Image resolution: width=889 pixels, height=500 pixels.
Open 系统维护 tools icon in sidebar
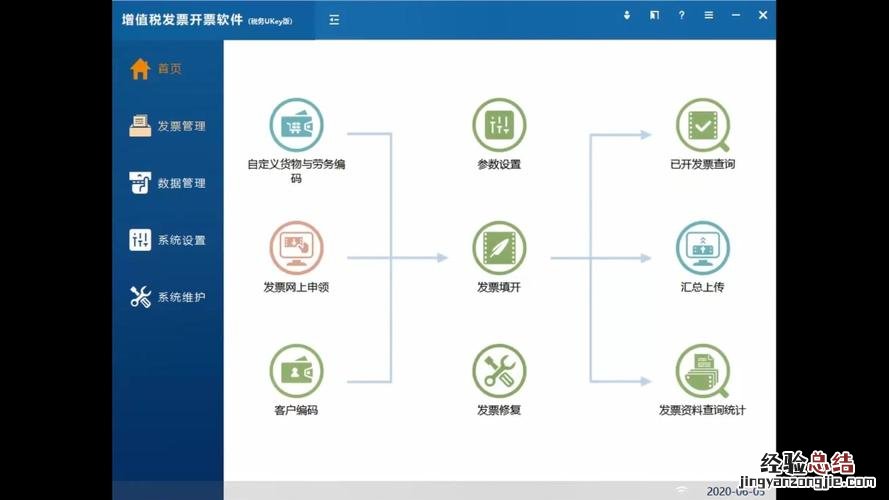(140, 296)
